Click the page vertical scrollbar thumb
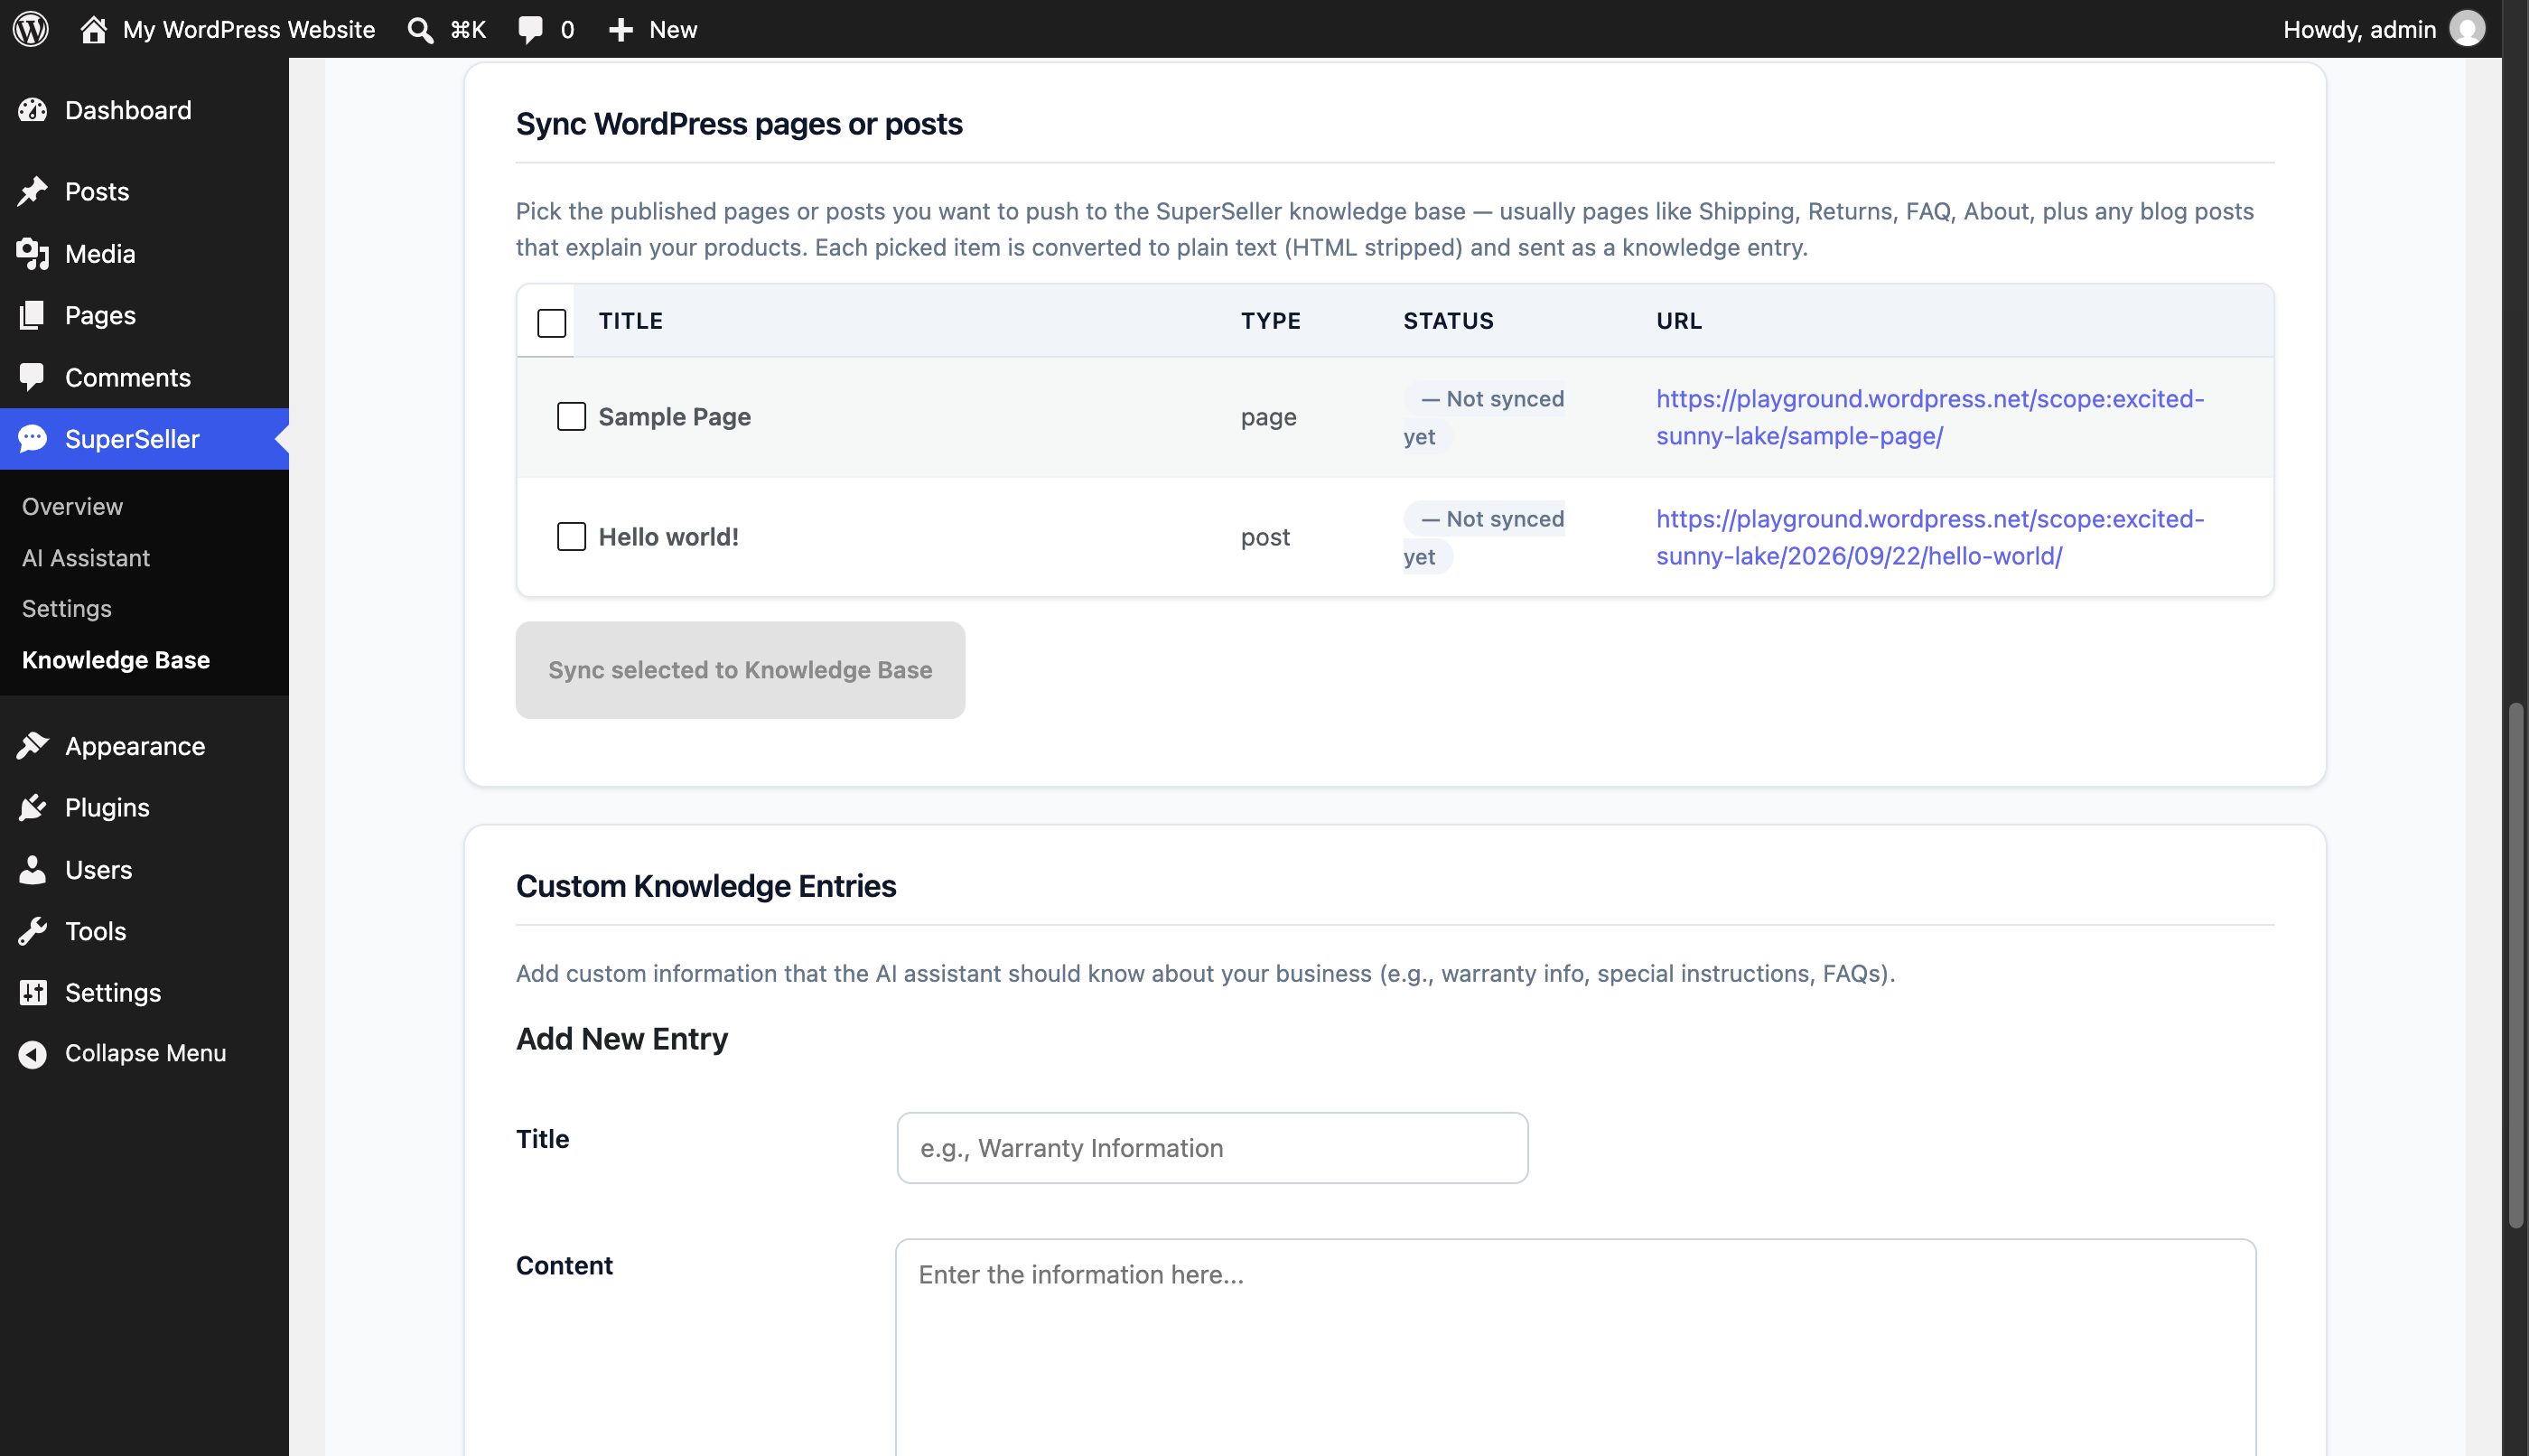The height and width of the screenshot is (1456, 2529). coord(2516,966)
